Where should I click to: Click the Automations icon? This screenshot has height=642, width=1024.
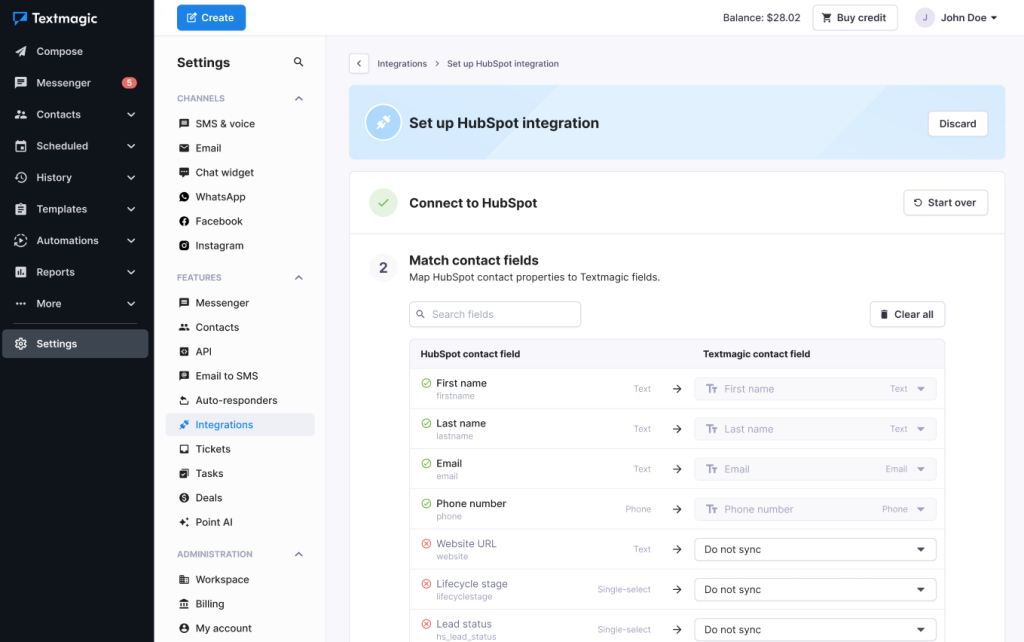21,240
